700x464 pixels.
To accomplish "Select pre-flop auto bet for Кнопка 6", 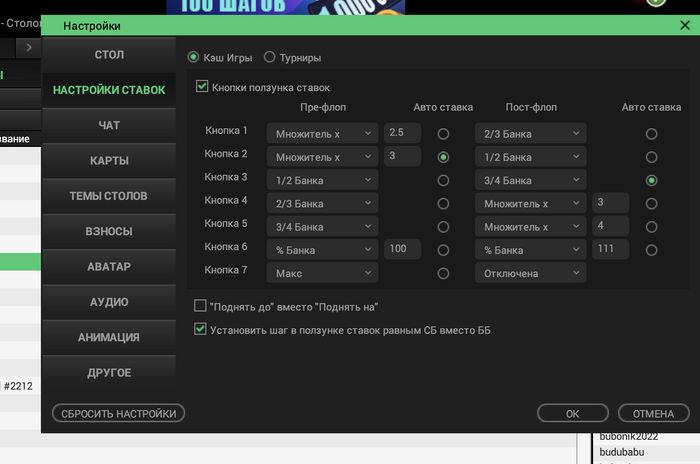I will [443, 250].
